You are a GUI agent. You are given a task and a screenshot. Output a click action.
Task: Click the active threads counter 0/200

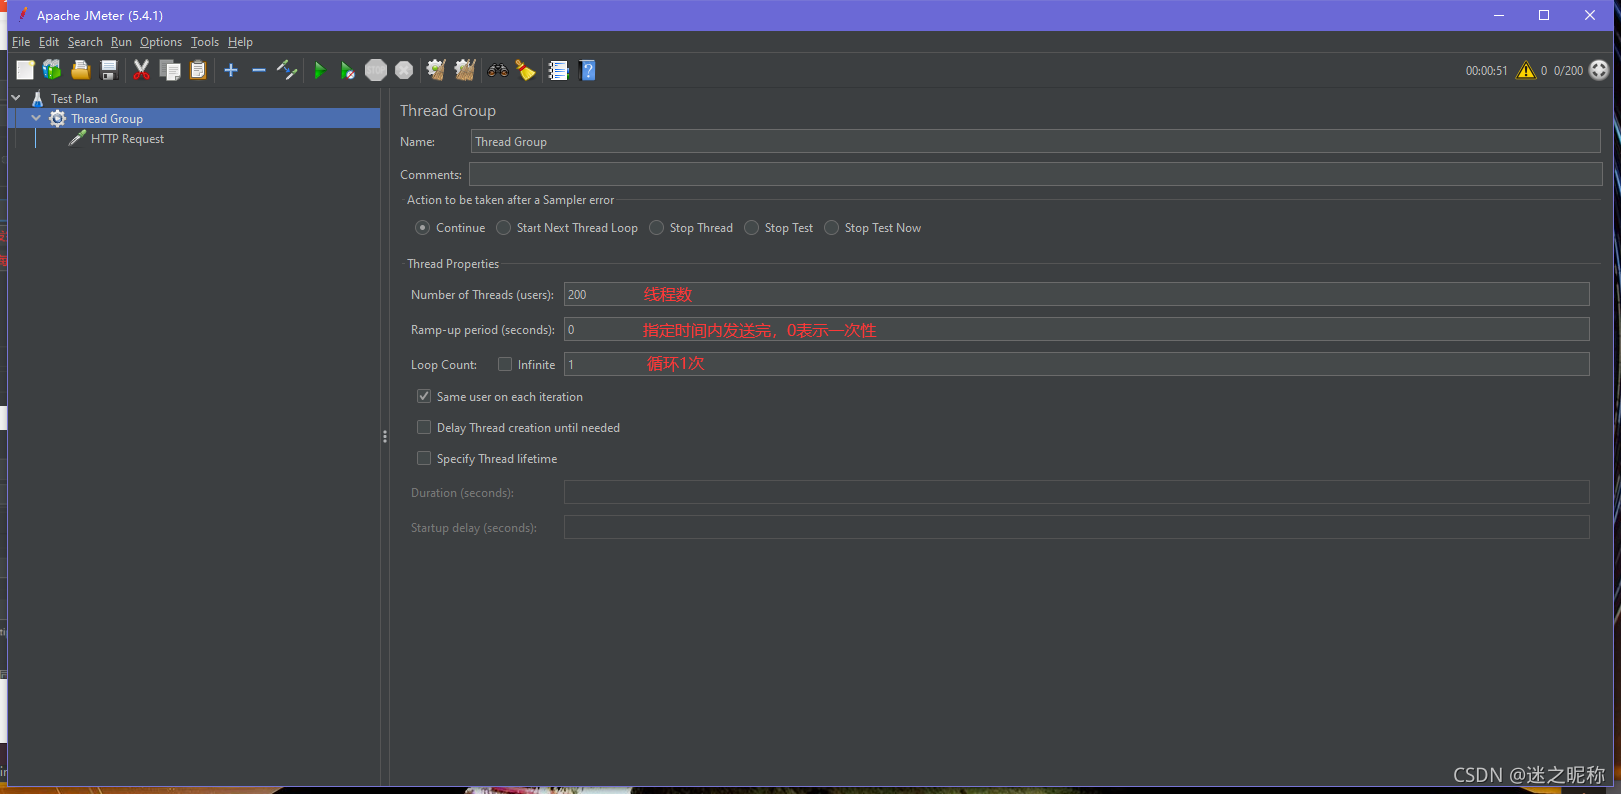tap(1568, 71)
